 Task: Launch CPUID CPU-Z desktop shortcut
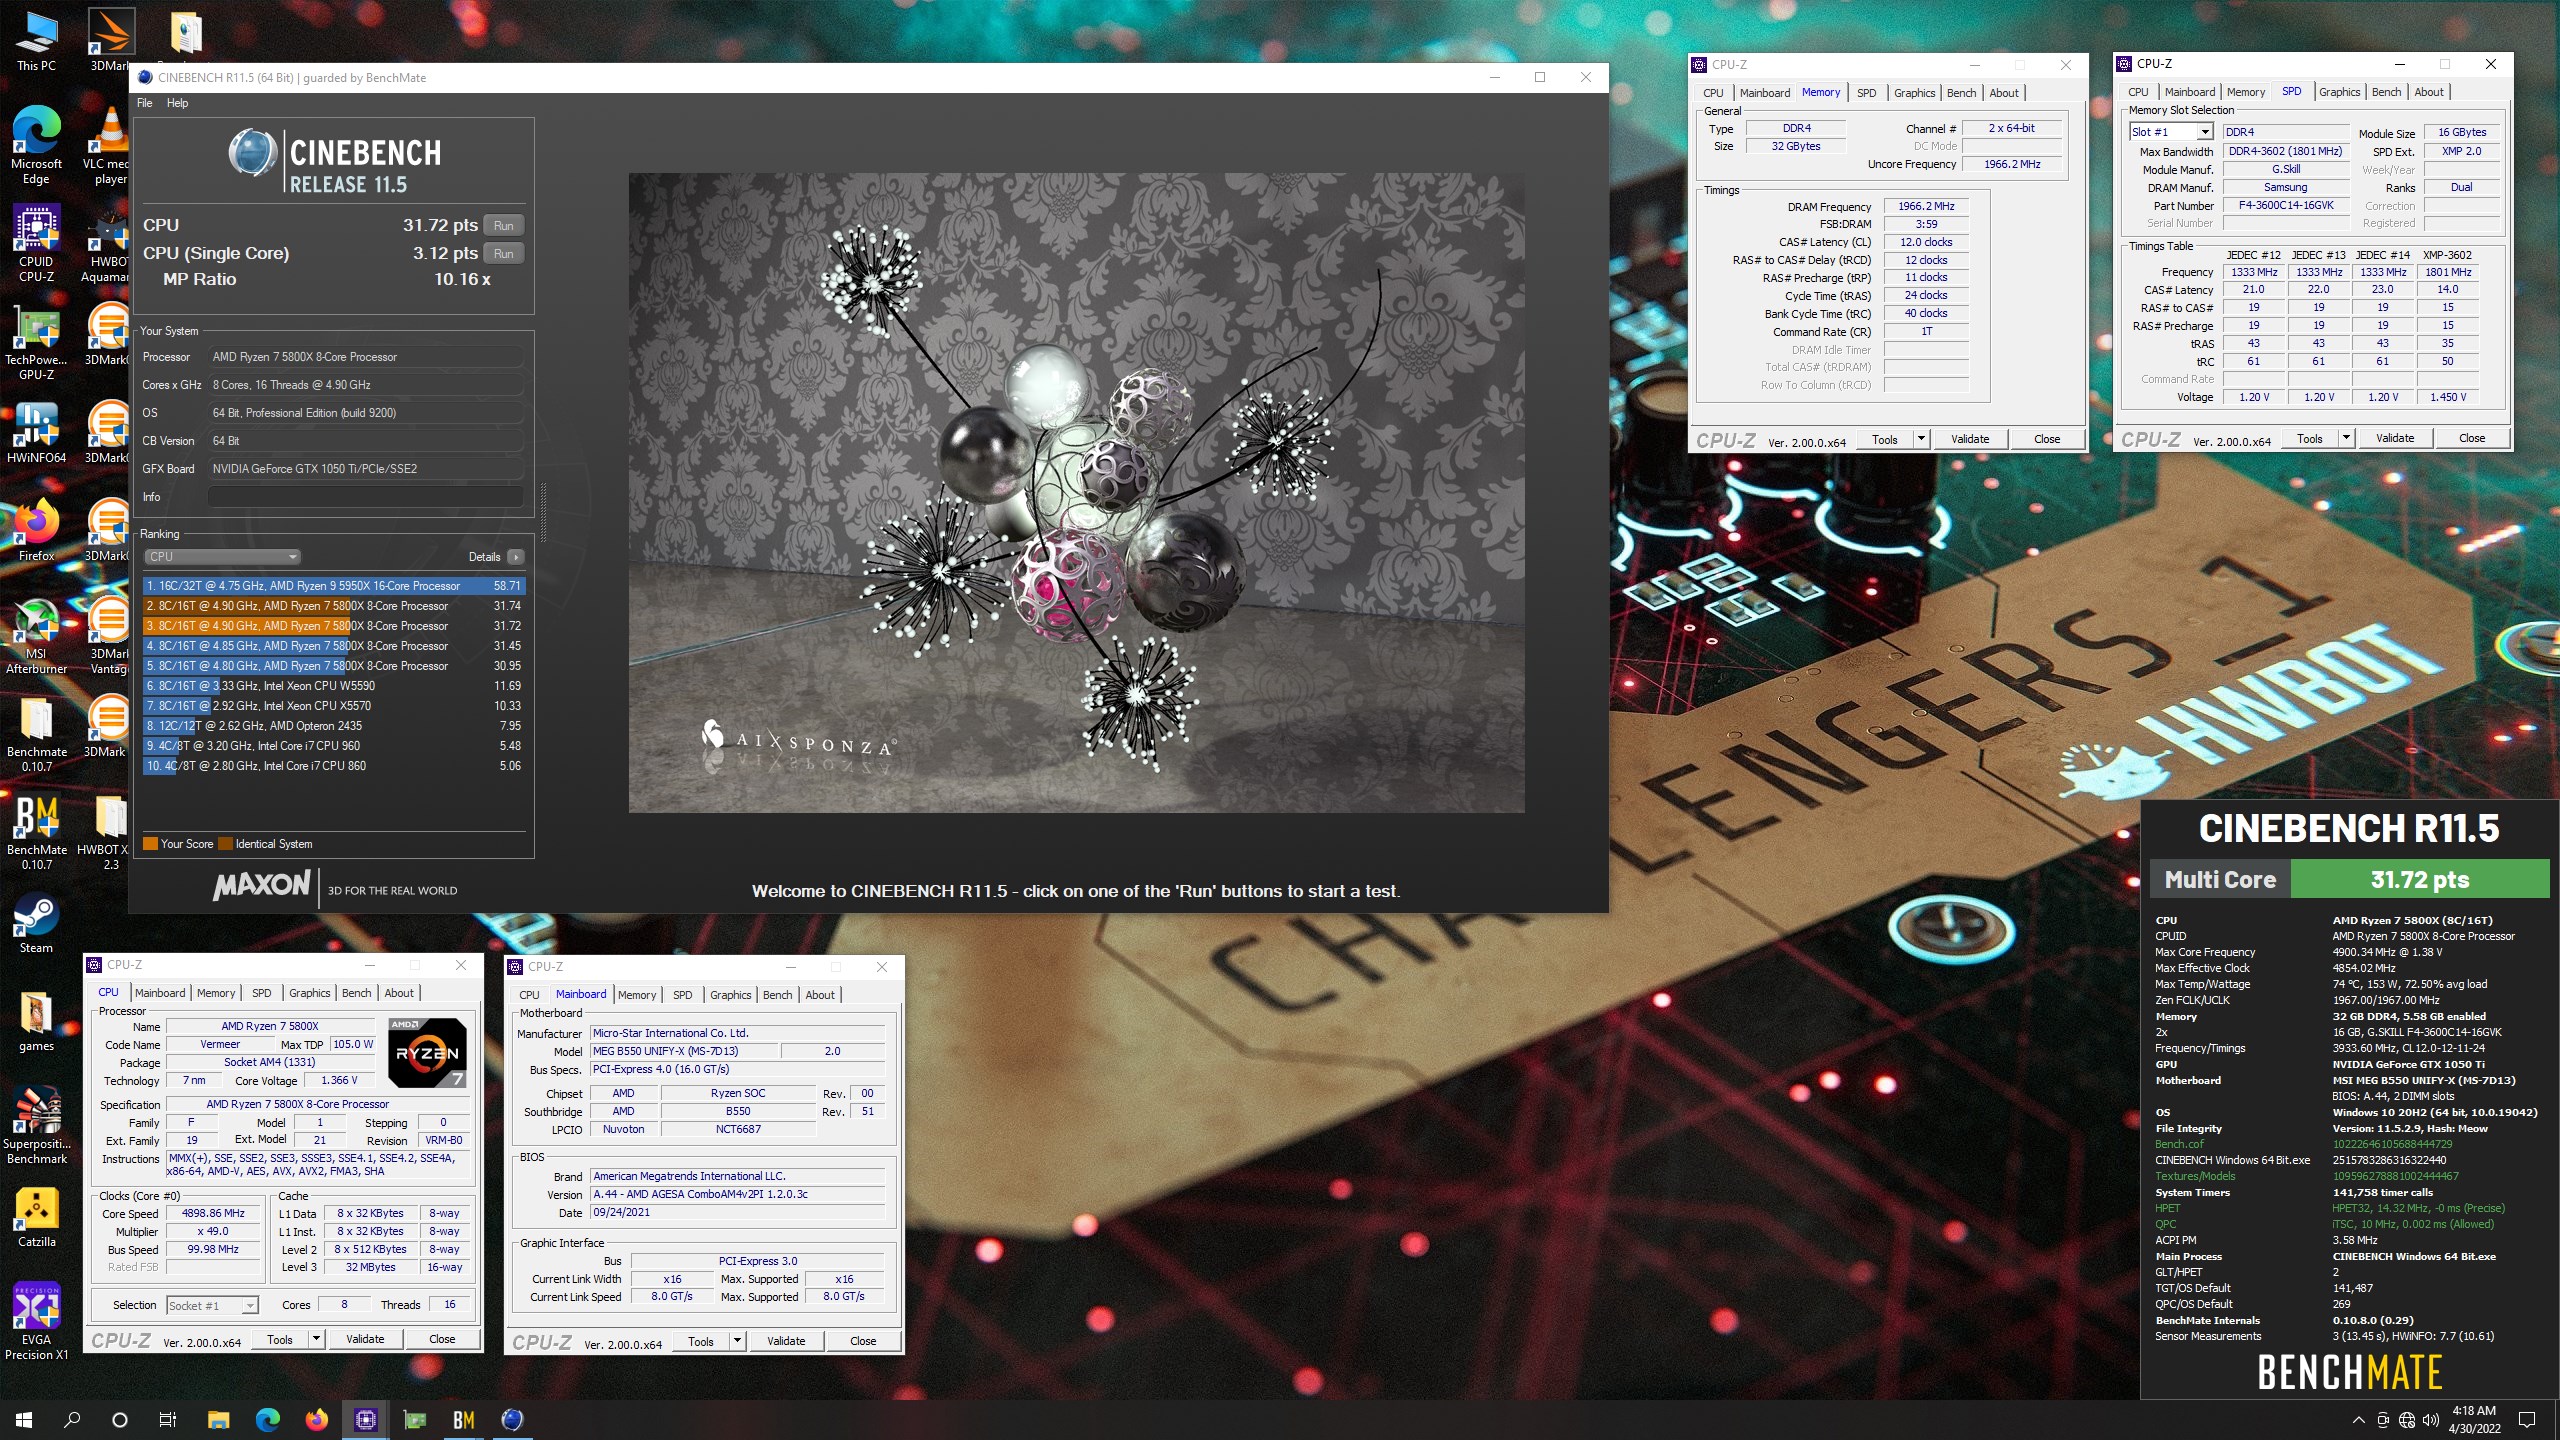point(36,243)
